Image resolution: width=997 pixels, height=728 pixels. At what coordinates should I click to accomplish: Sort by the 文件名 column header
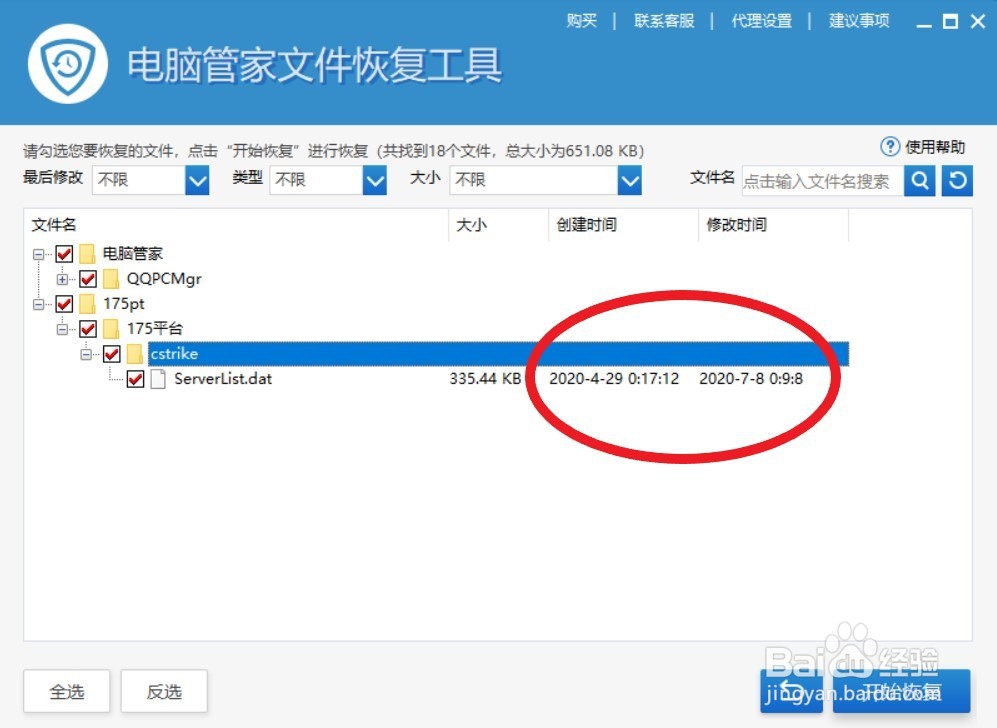coord(54,224)
